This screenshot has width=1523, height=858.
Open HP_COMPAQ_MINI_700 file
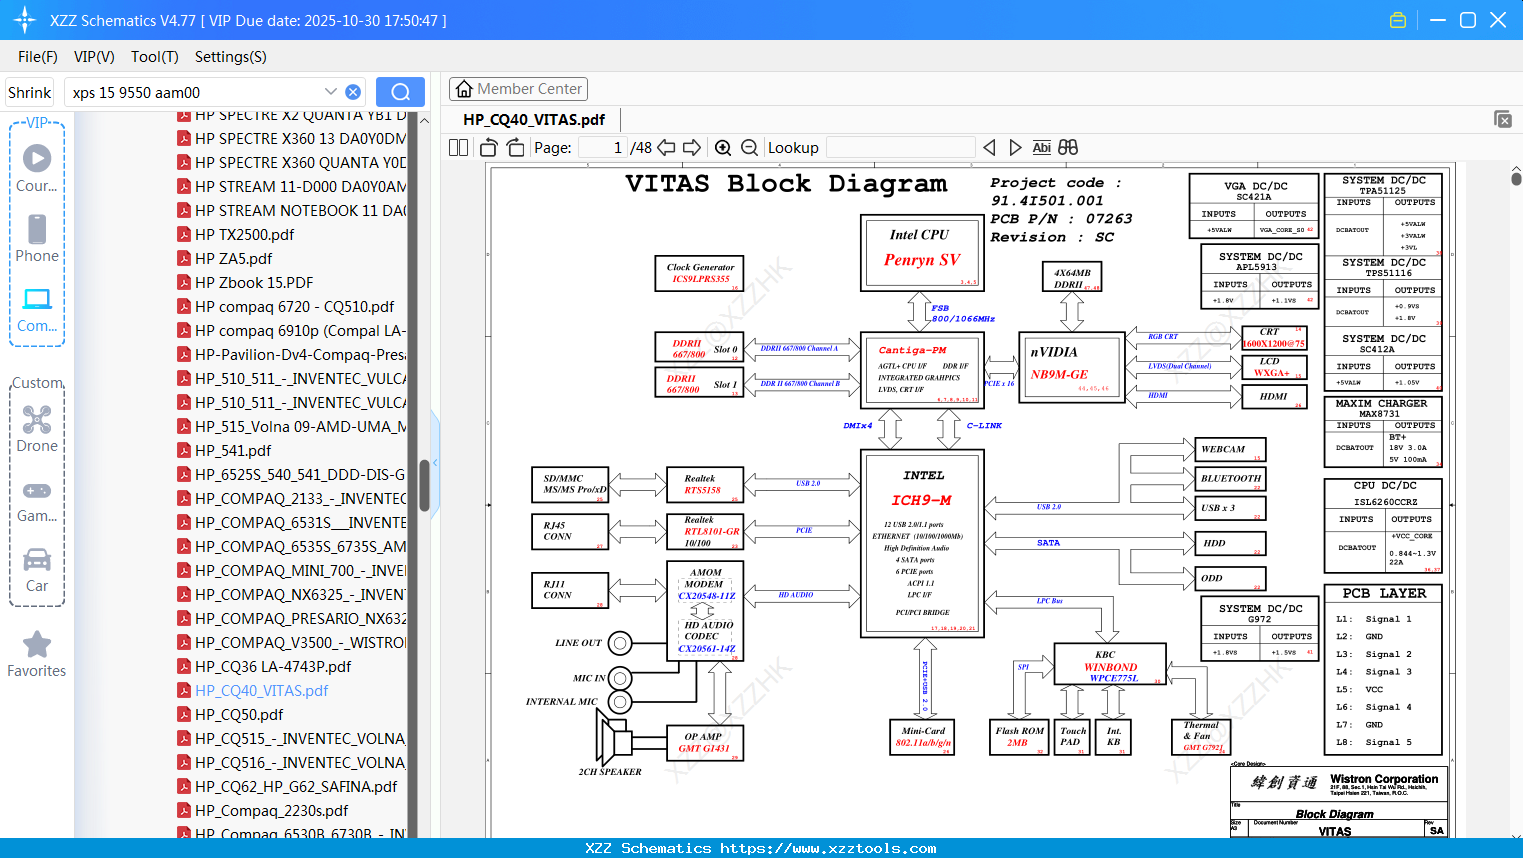tap(300, 570)
